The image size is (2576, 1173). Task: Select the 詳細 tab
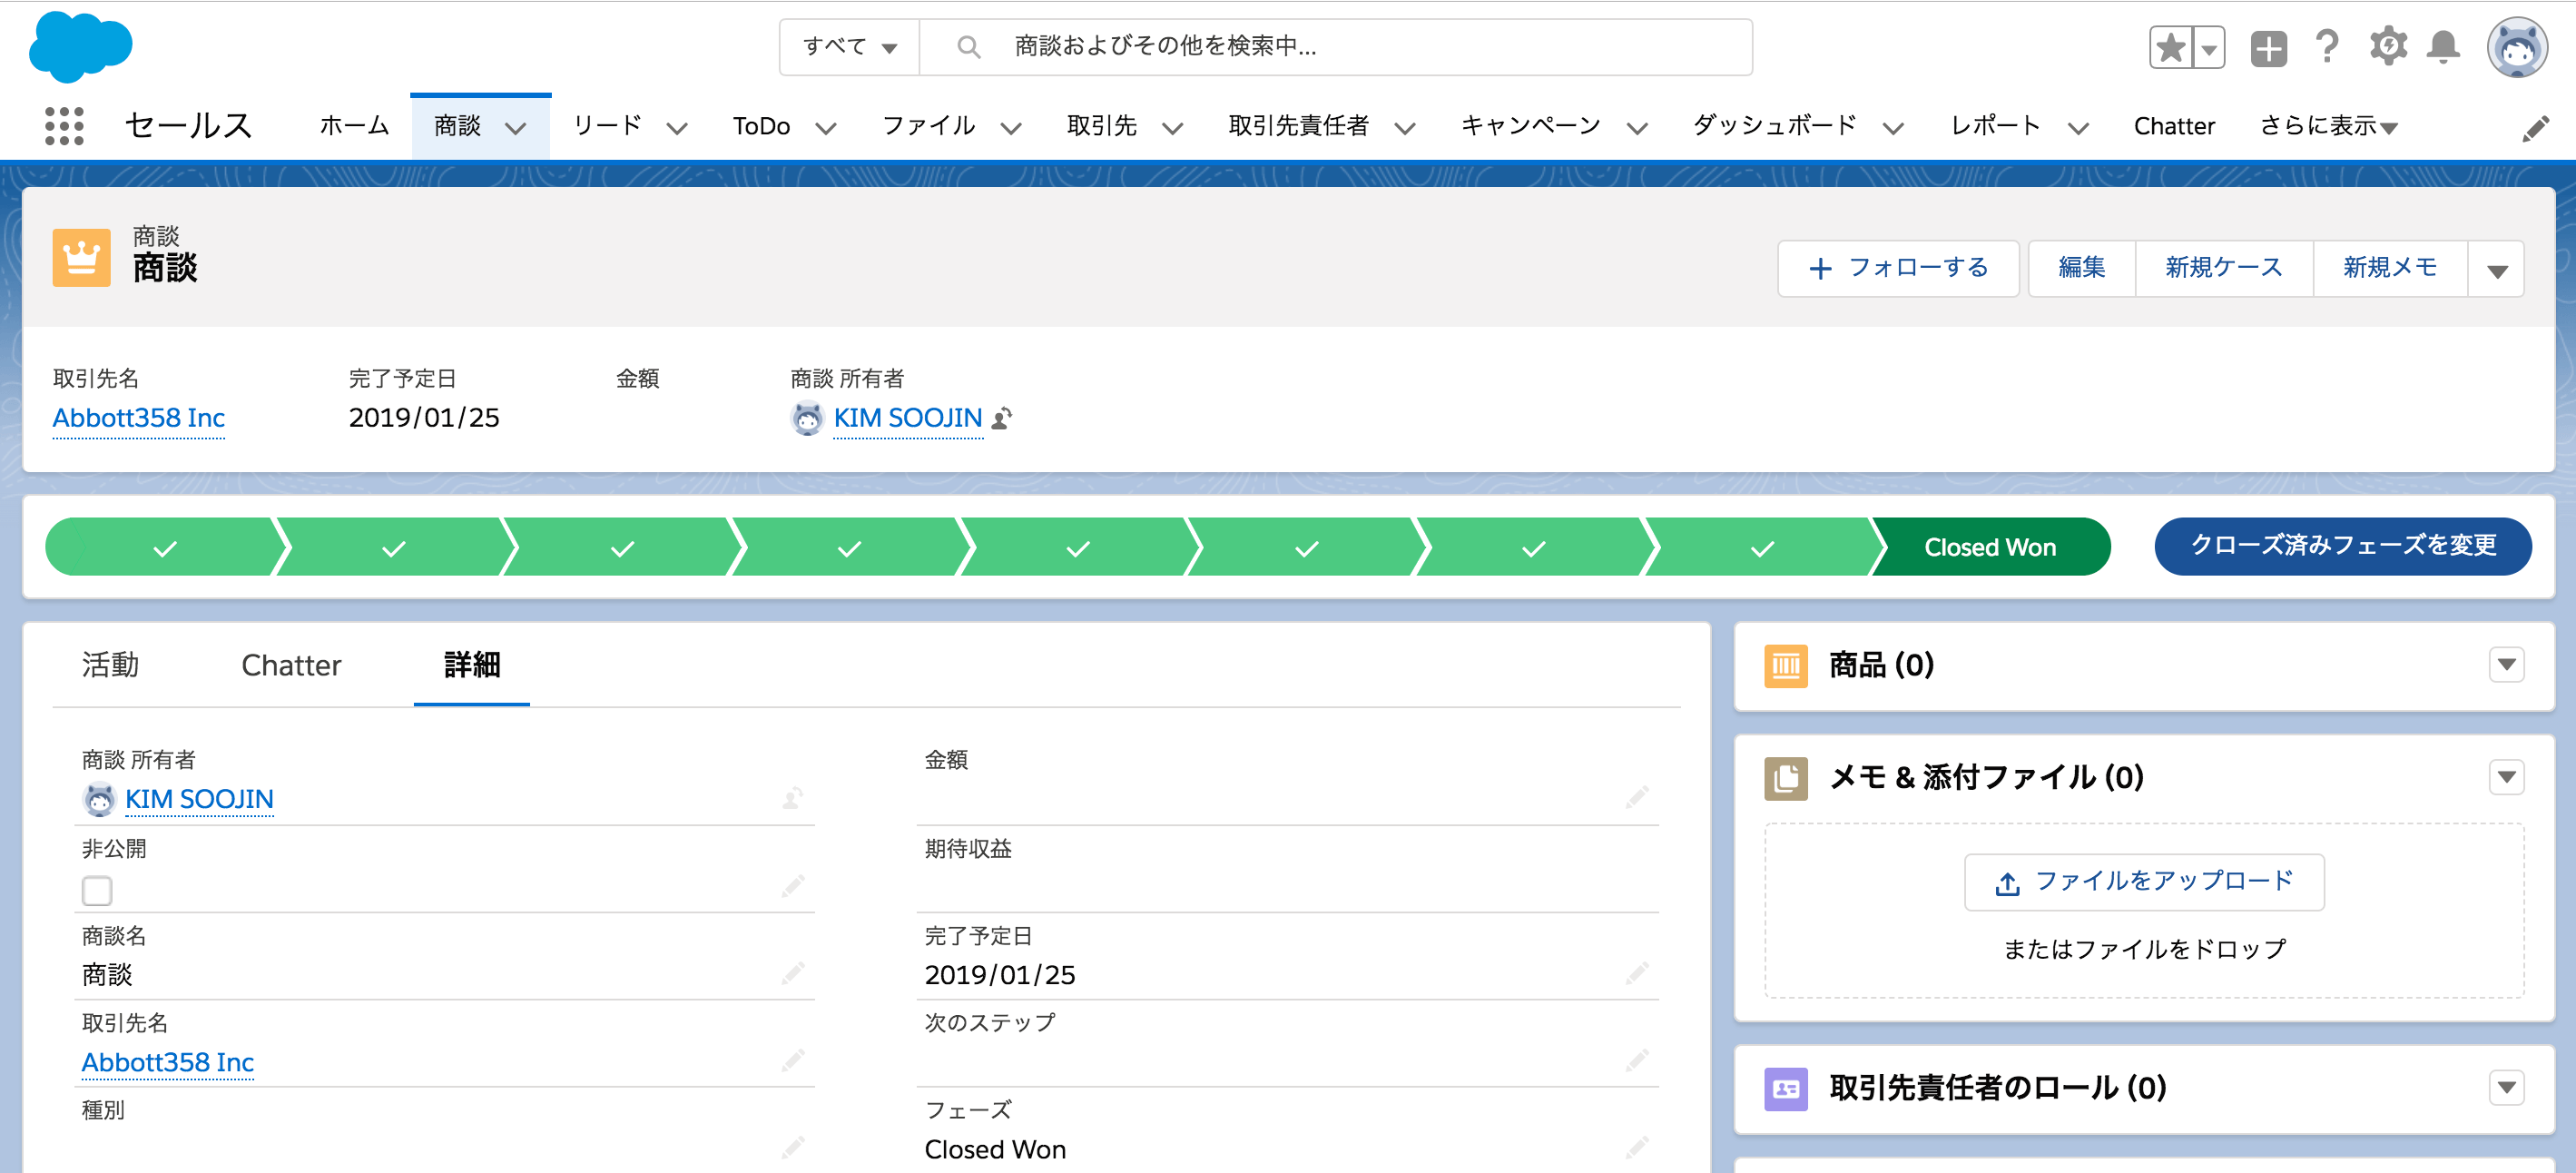tap(472, 666)
